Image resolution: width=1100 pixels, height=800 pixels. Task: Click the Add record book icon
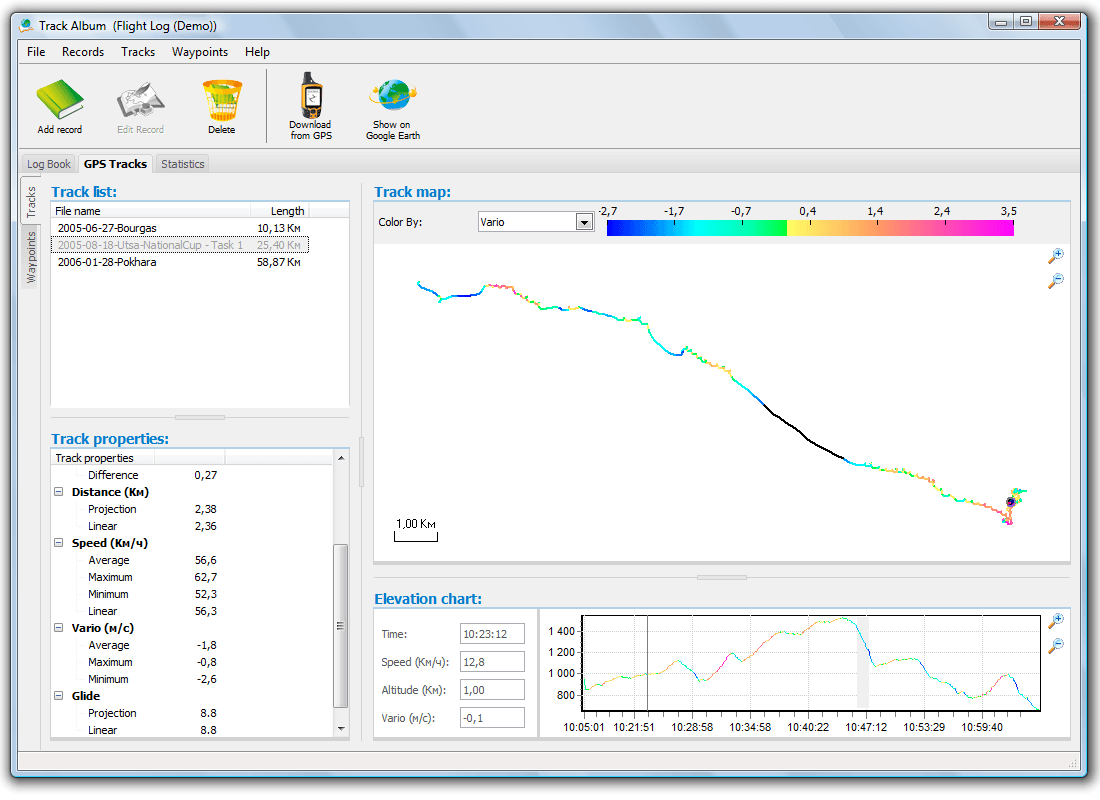(x=60, y=100)
